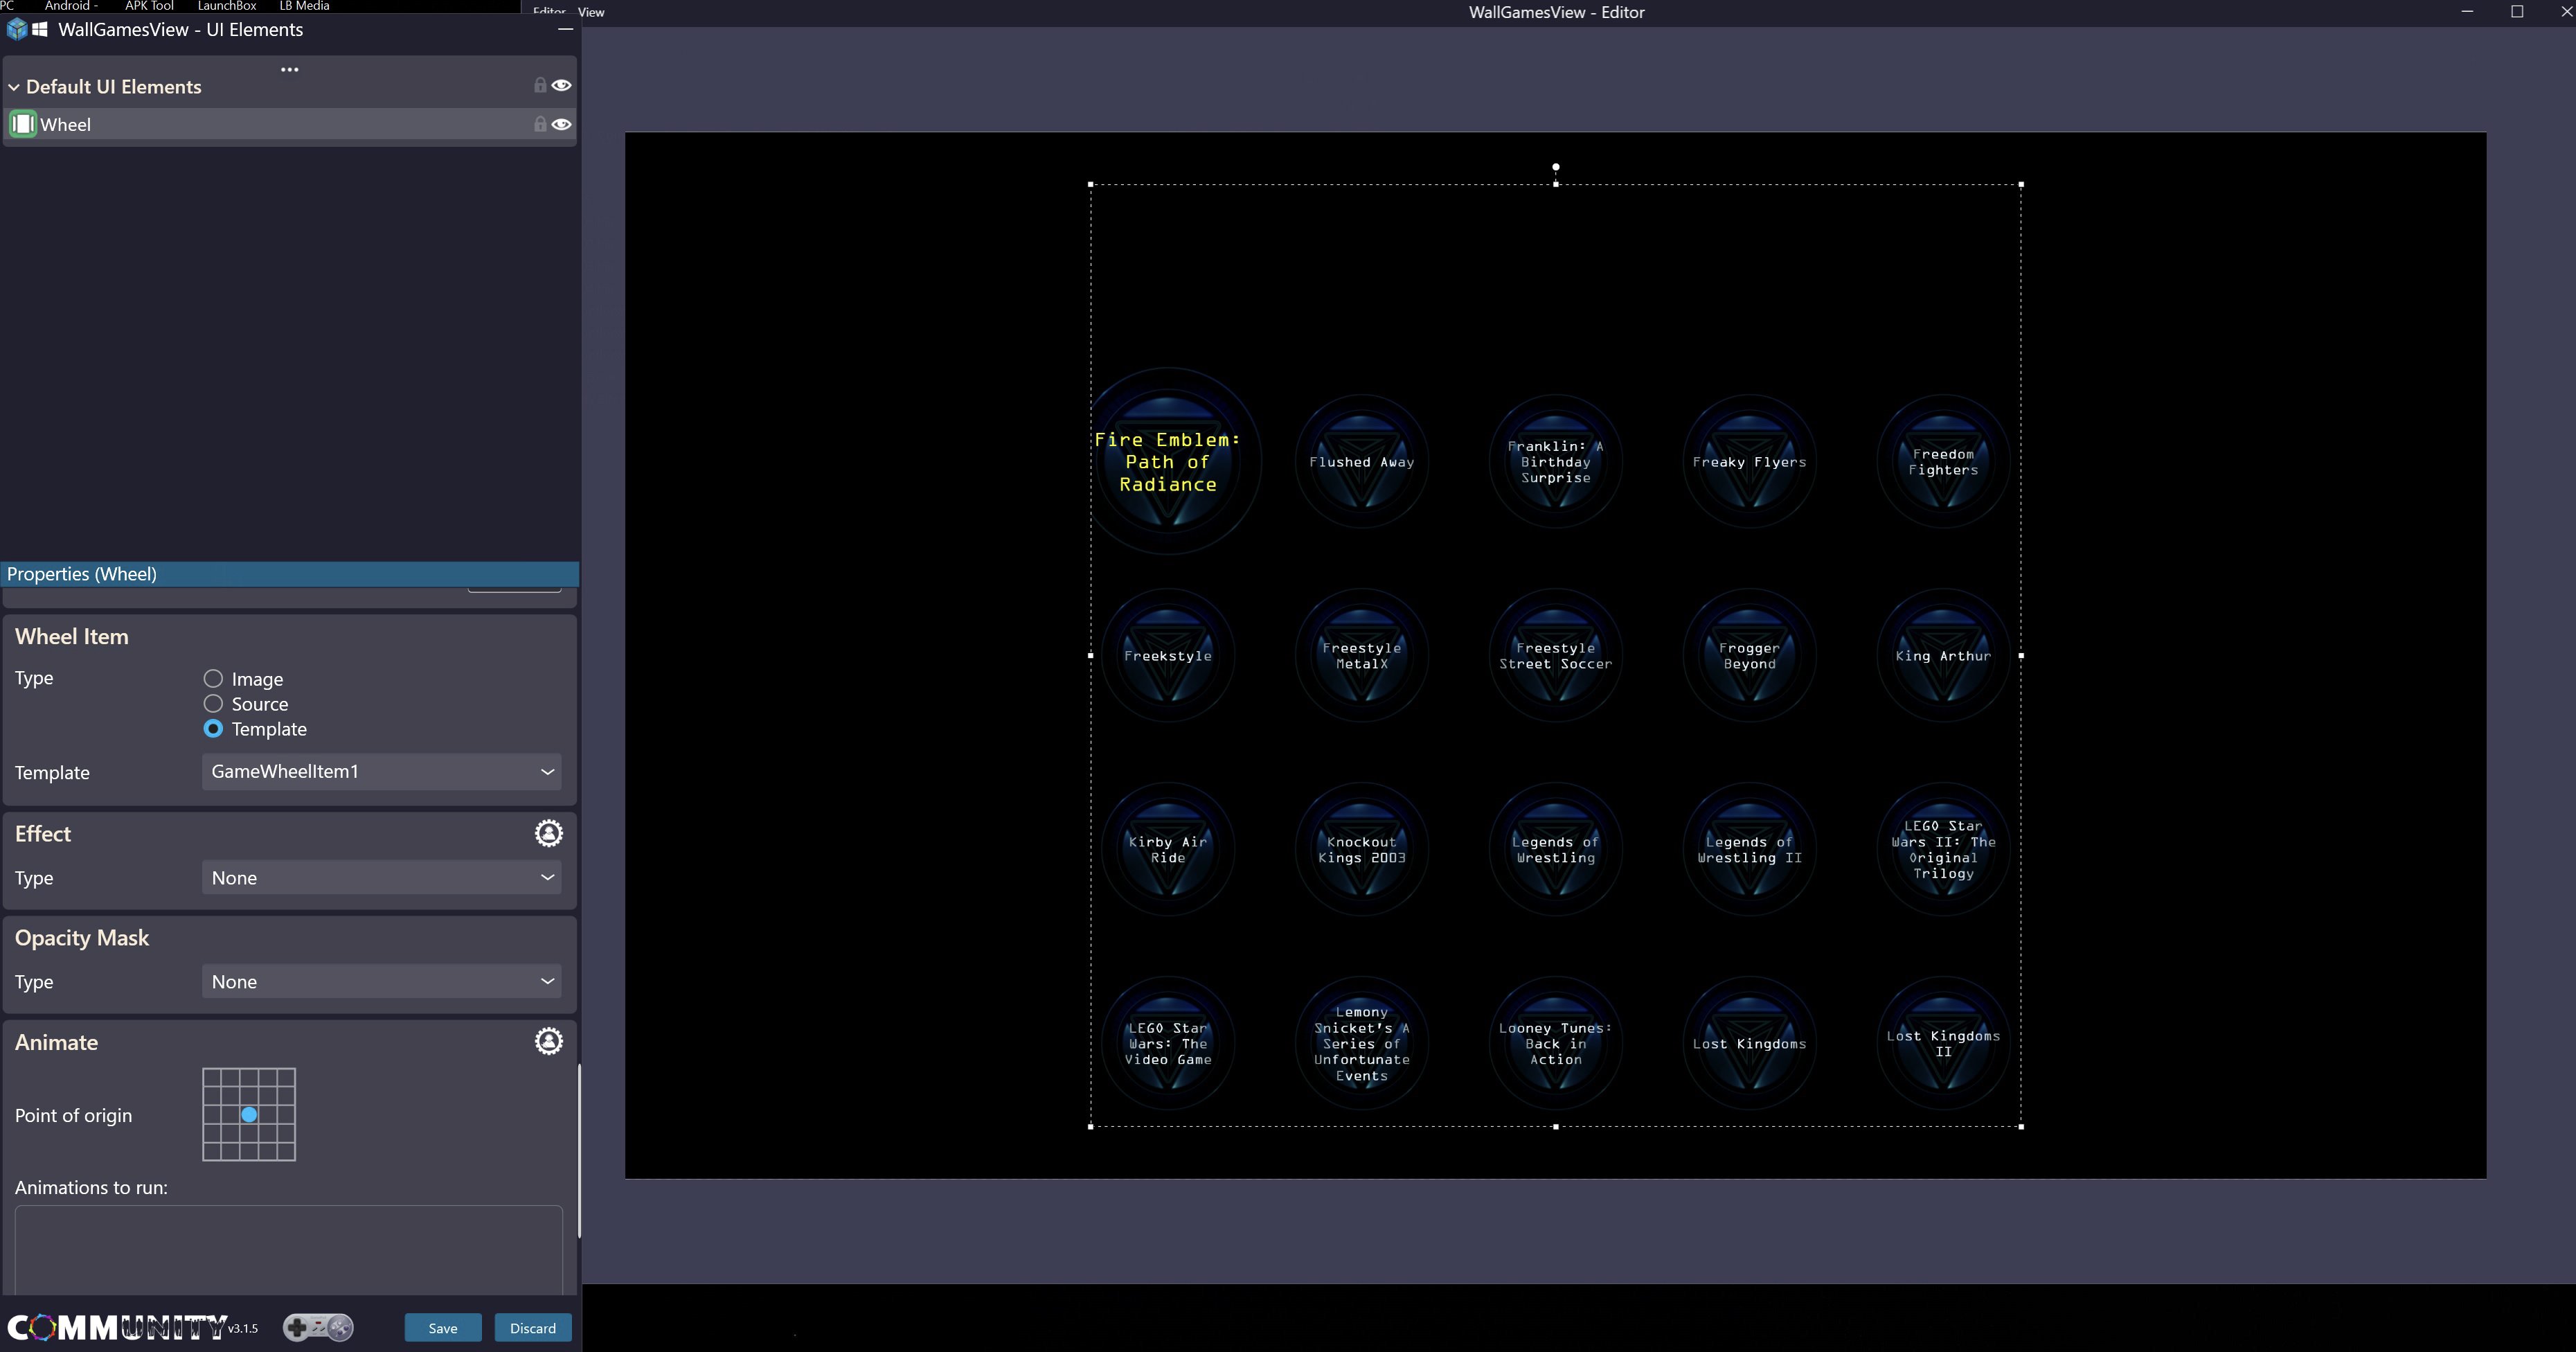2576x1352 pixels.
Task: Select the Flushed Away wheel item
Action: tap(1361, 462)
